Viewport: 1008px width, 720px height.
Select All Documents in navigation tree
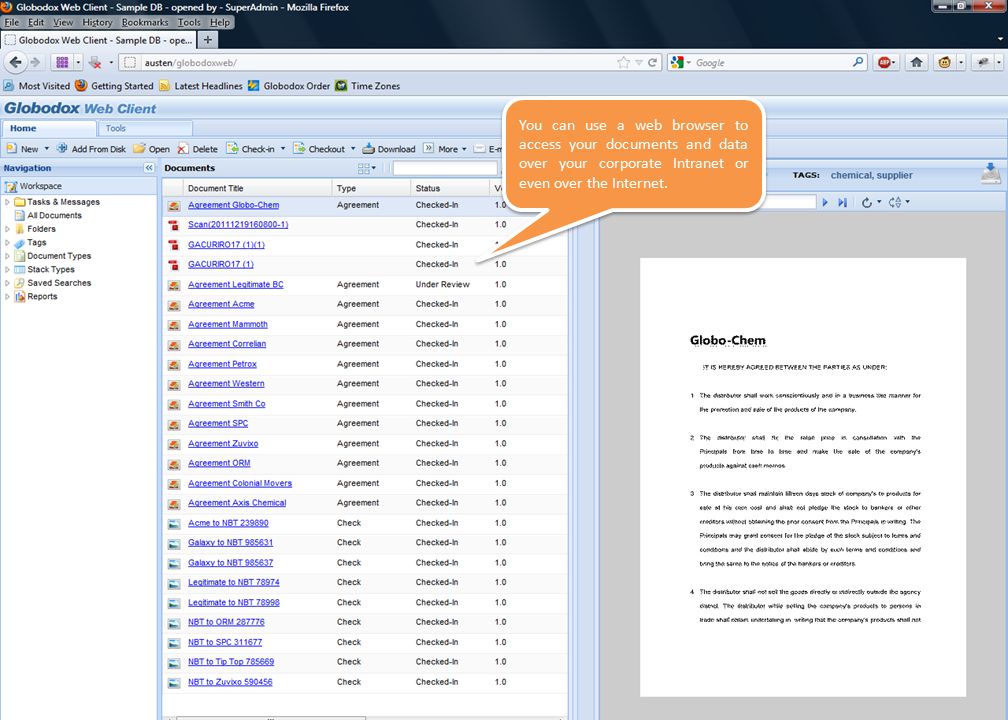(54, 215)
